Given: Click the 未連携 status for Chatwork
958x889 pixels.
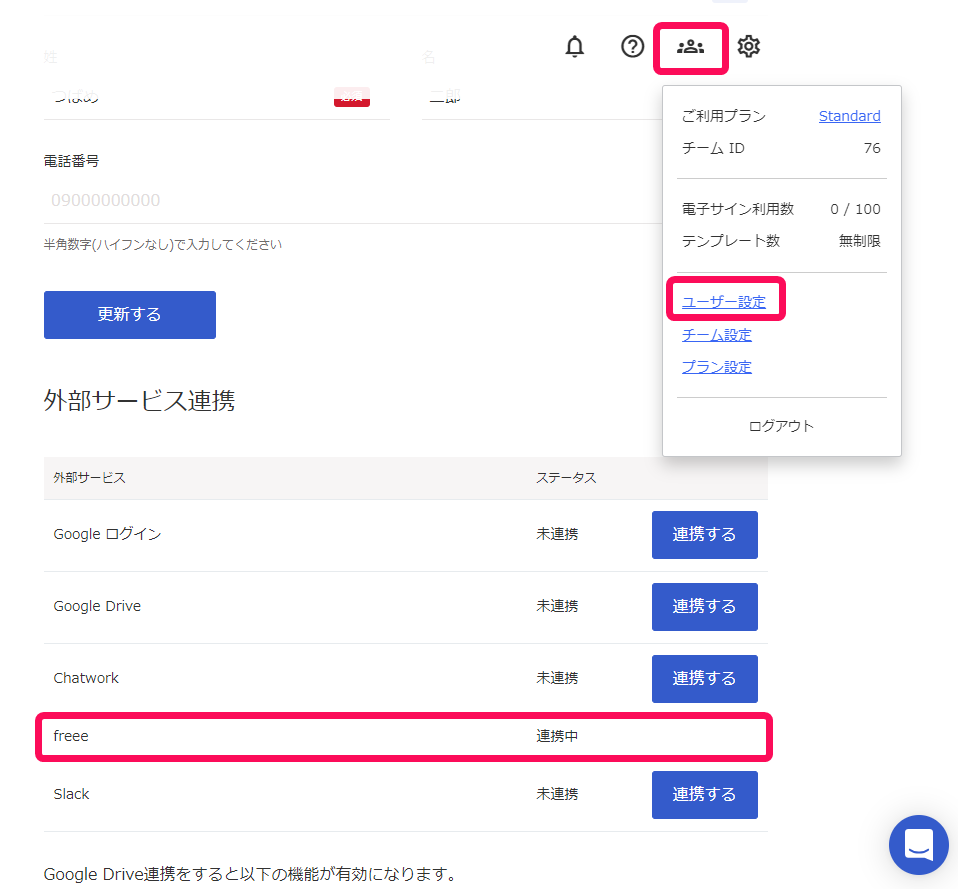Looking at the screenshot, I should pyautogui.click(x=557, y=678).
